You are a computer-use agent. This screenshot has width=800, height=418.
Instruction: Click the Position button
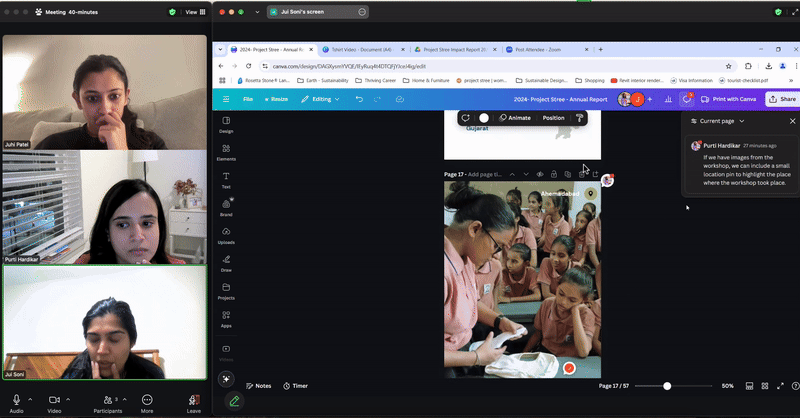[553, 118]
